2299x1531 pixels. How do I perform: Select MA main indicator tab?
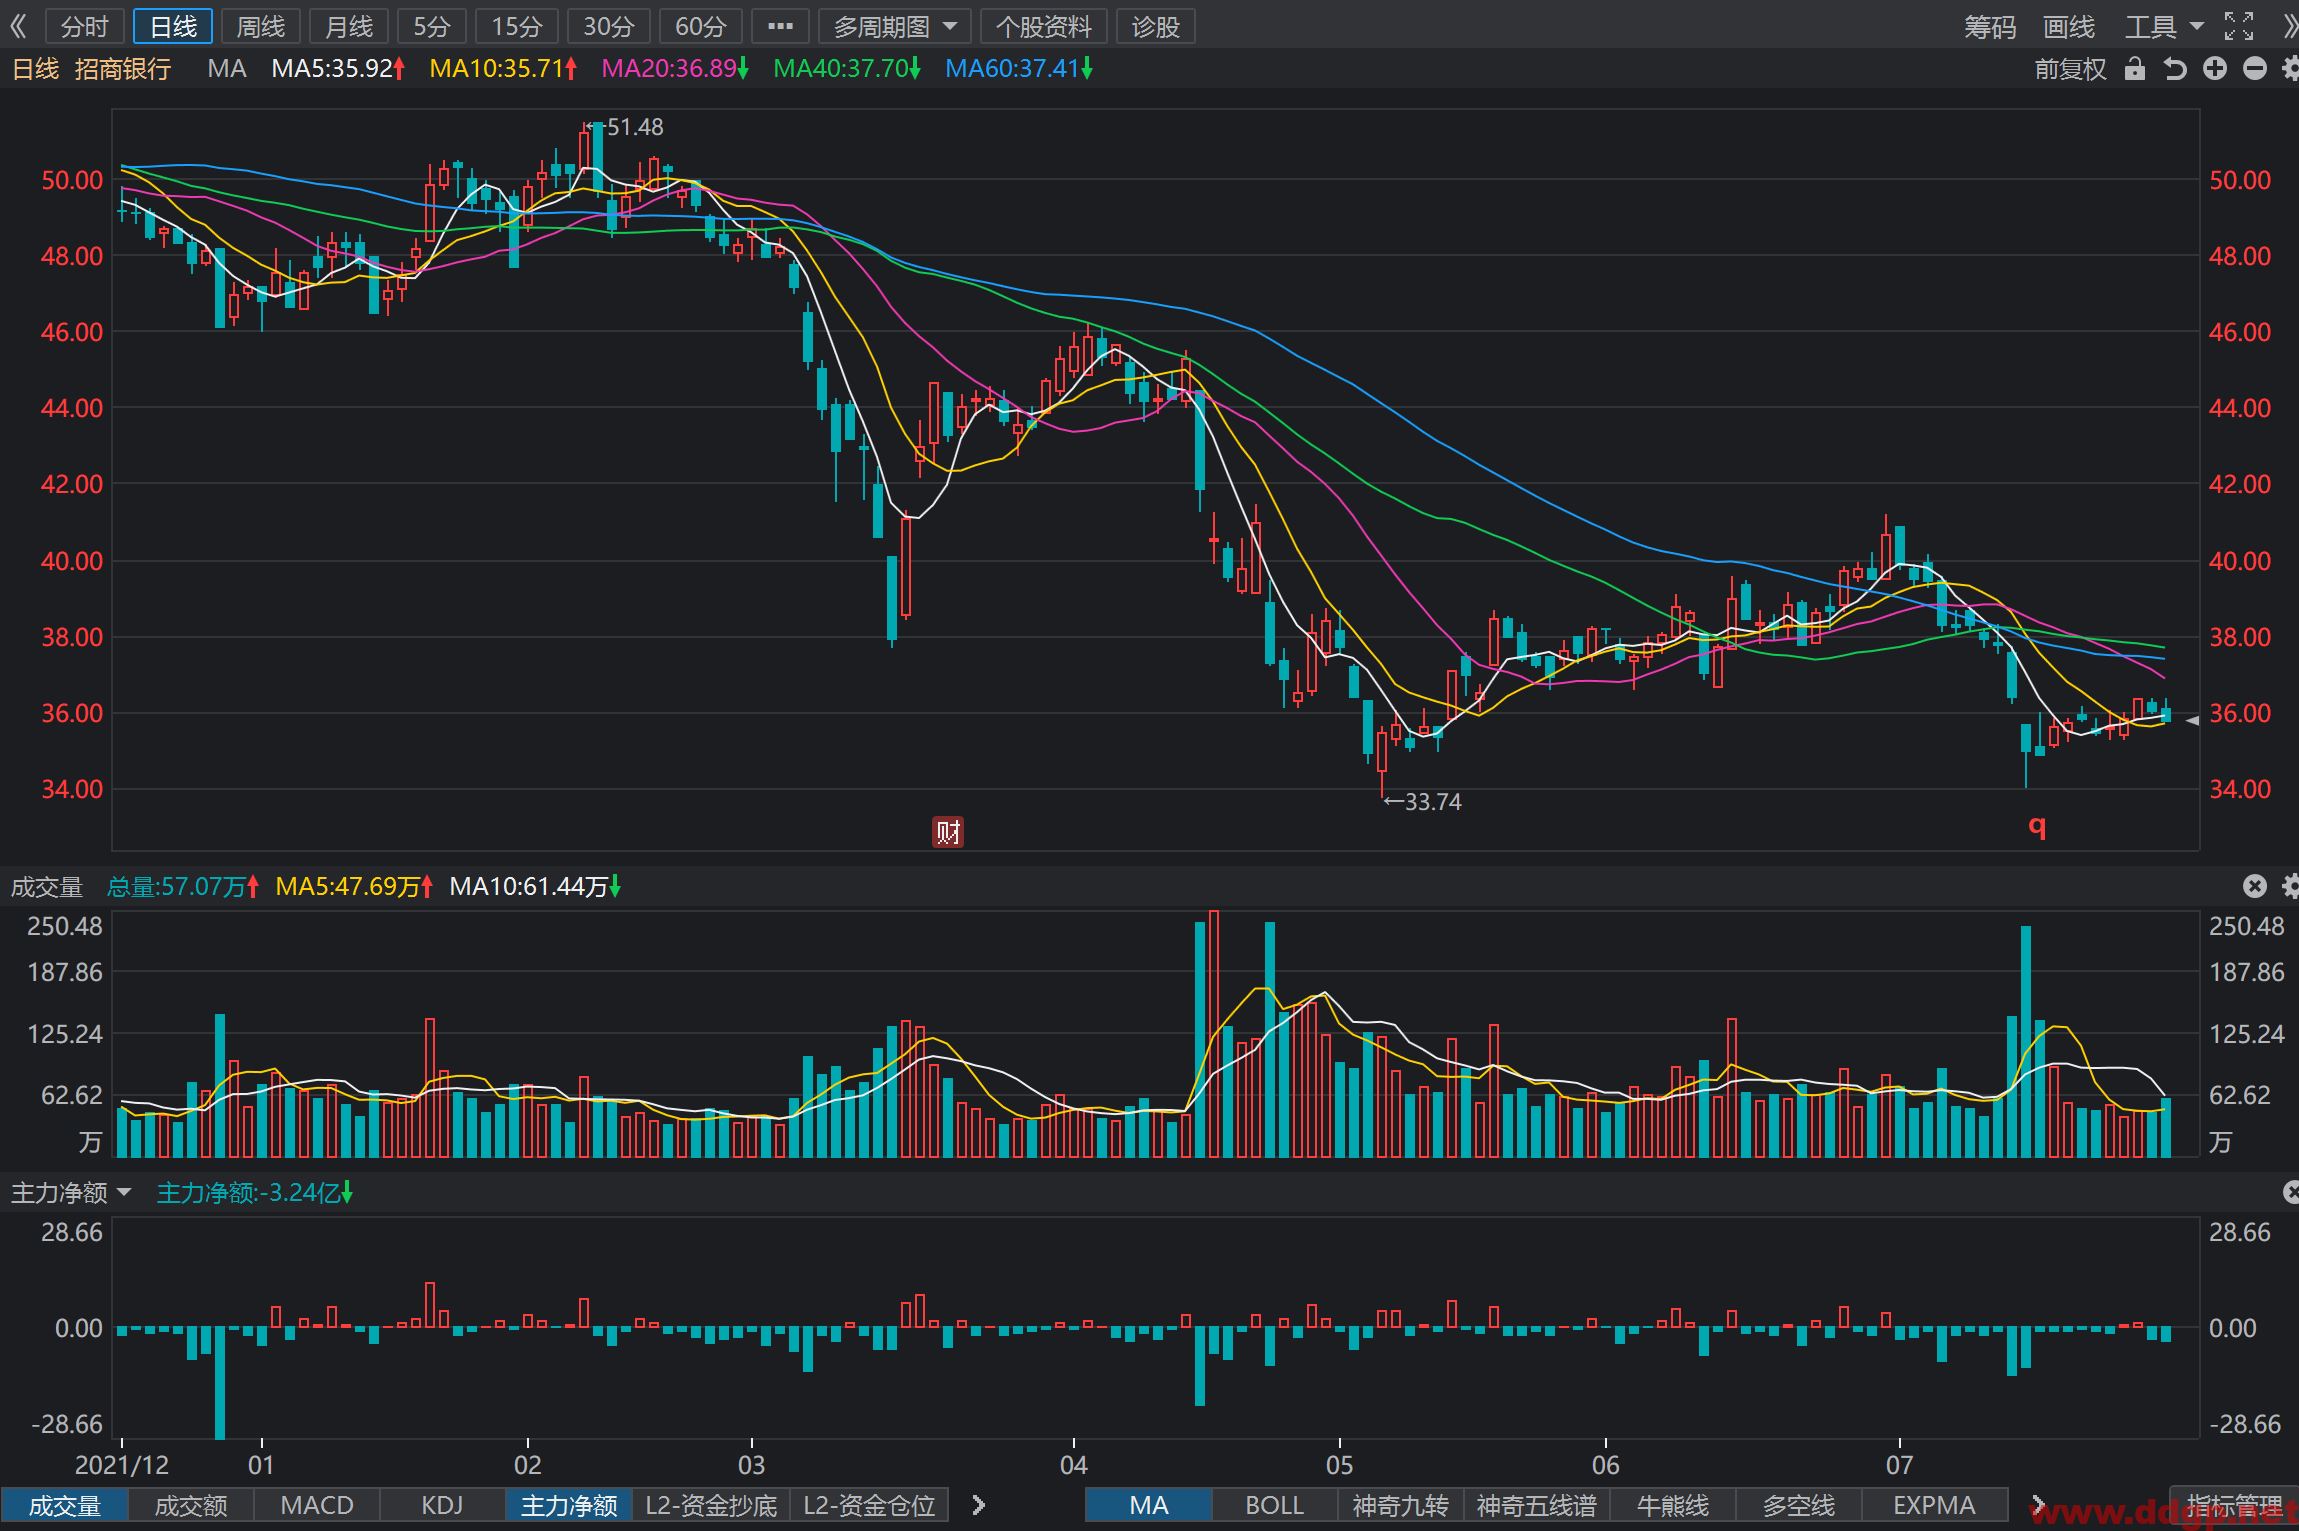[1149, 1505]
